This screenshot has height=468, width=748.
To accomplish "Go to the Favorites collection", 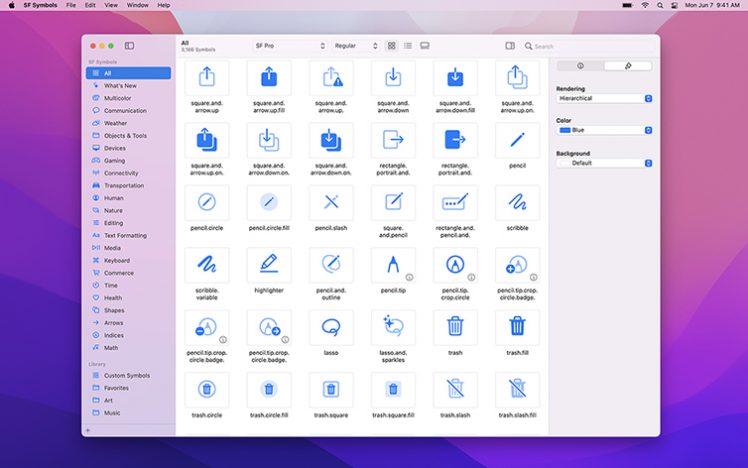I will point(116,388).
